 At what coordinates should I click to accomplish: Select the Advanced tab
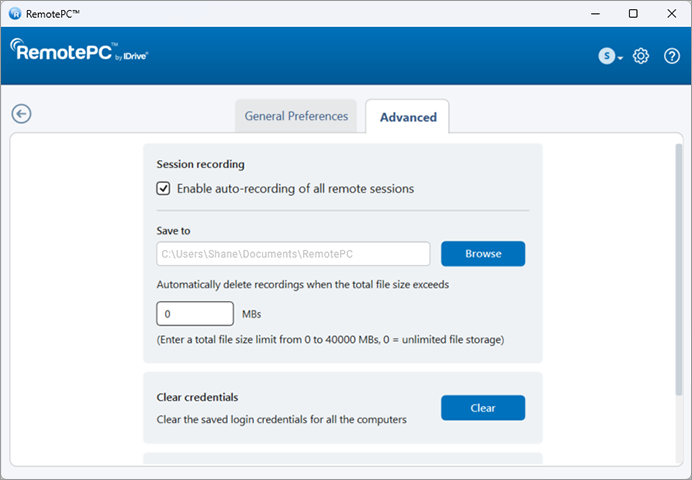pos(408,117)
